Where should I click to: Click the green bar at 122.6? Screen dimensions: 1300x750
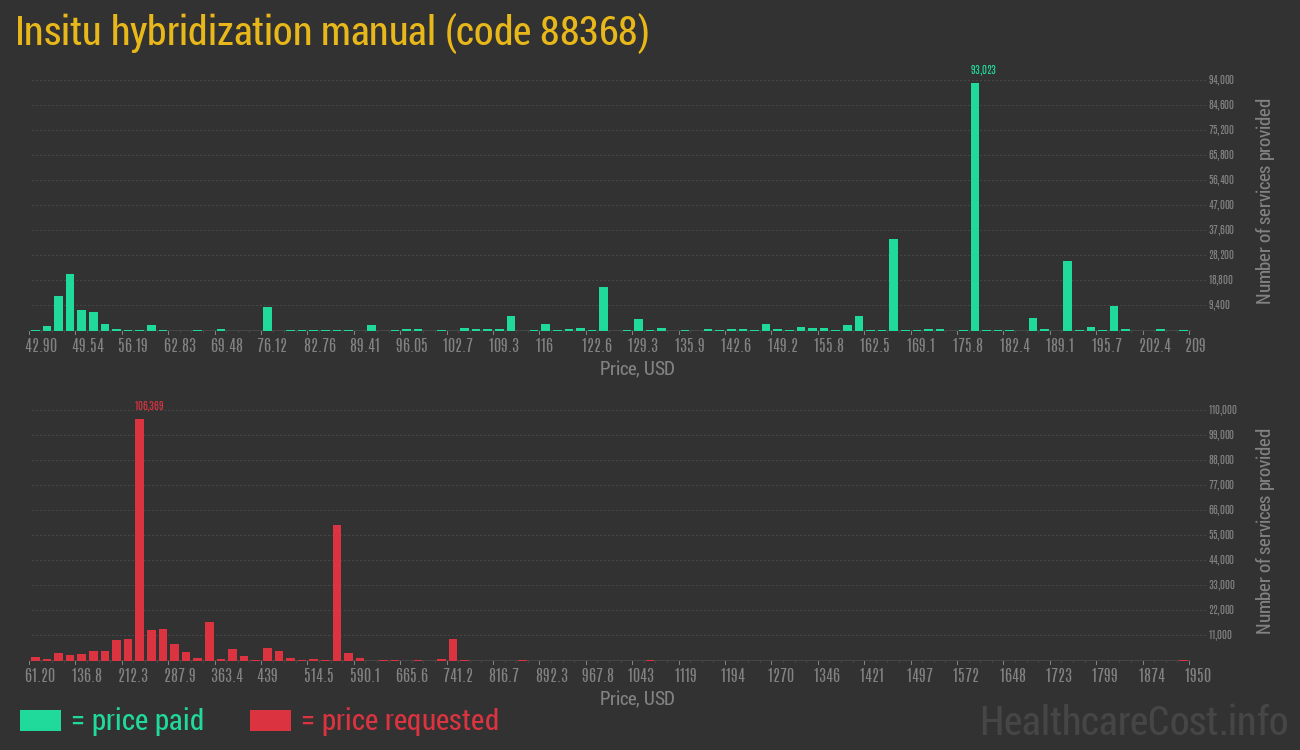(603, 308)
